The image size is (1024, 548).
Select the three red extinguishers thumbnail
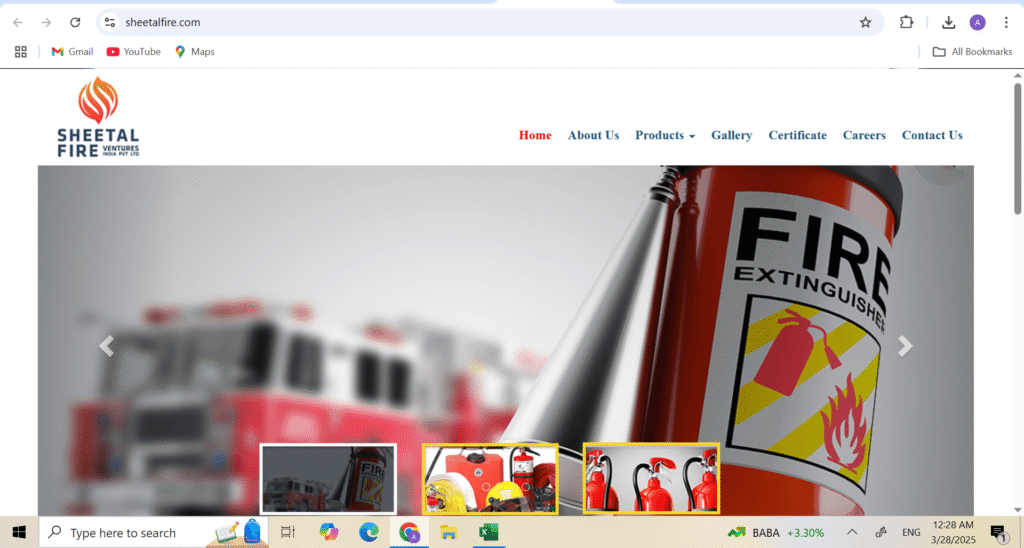pyautogui.click(x=651, y=478)
